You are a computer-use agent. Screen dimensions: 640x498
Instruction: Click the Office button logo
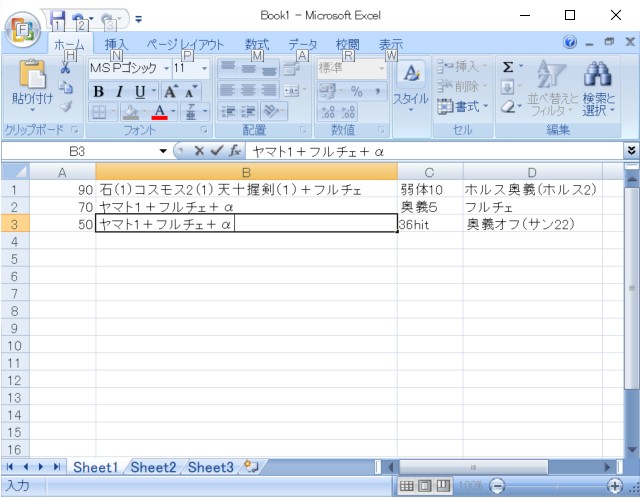pyautogui.click(x=22, y=24)
